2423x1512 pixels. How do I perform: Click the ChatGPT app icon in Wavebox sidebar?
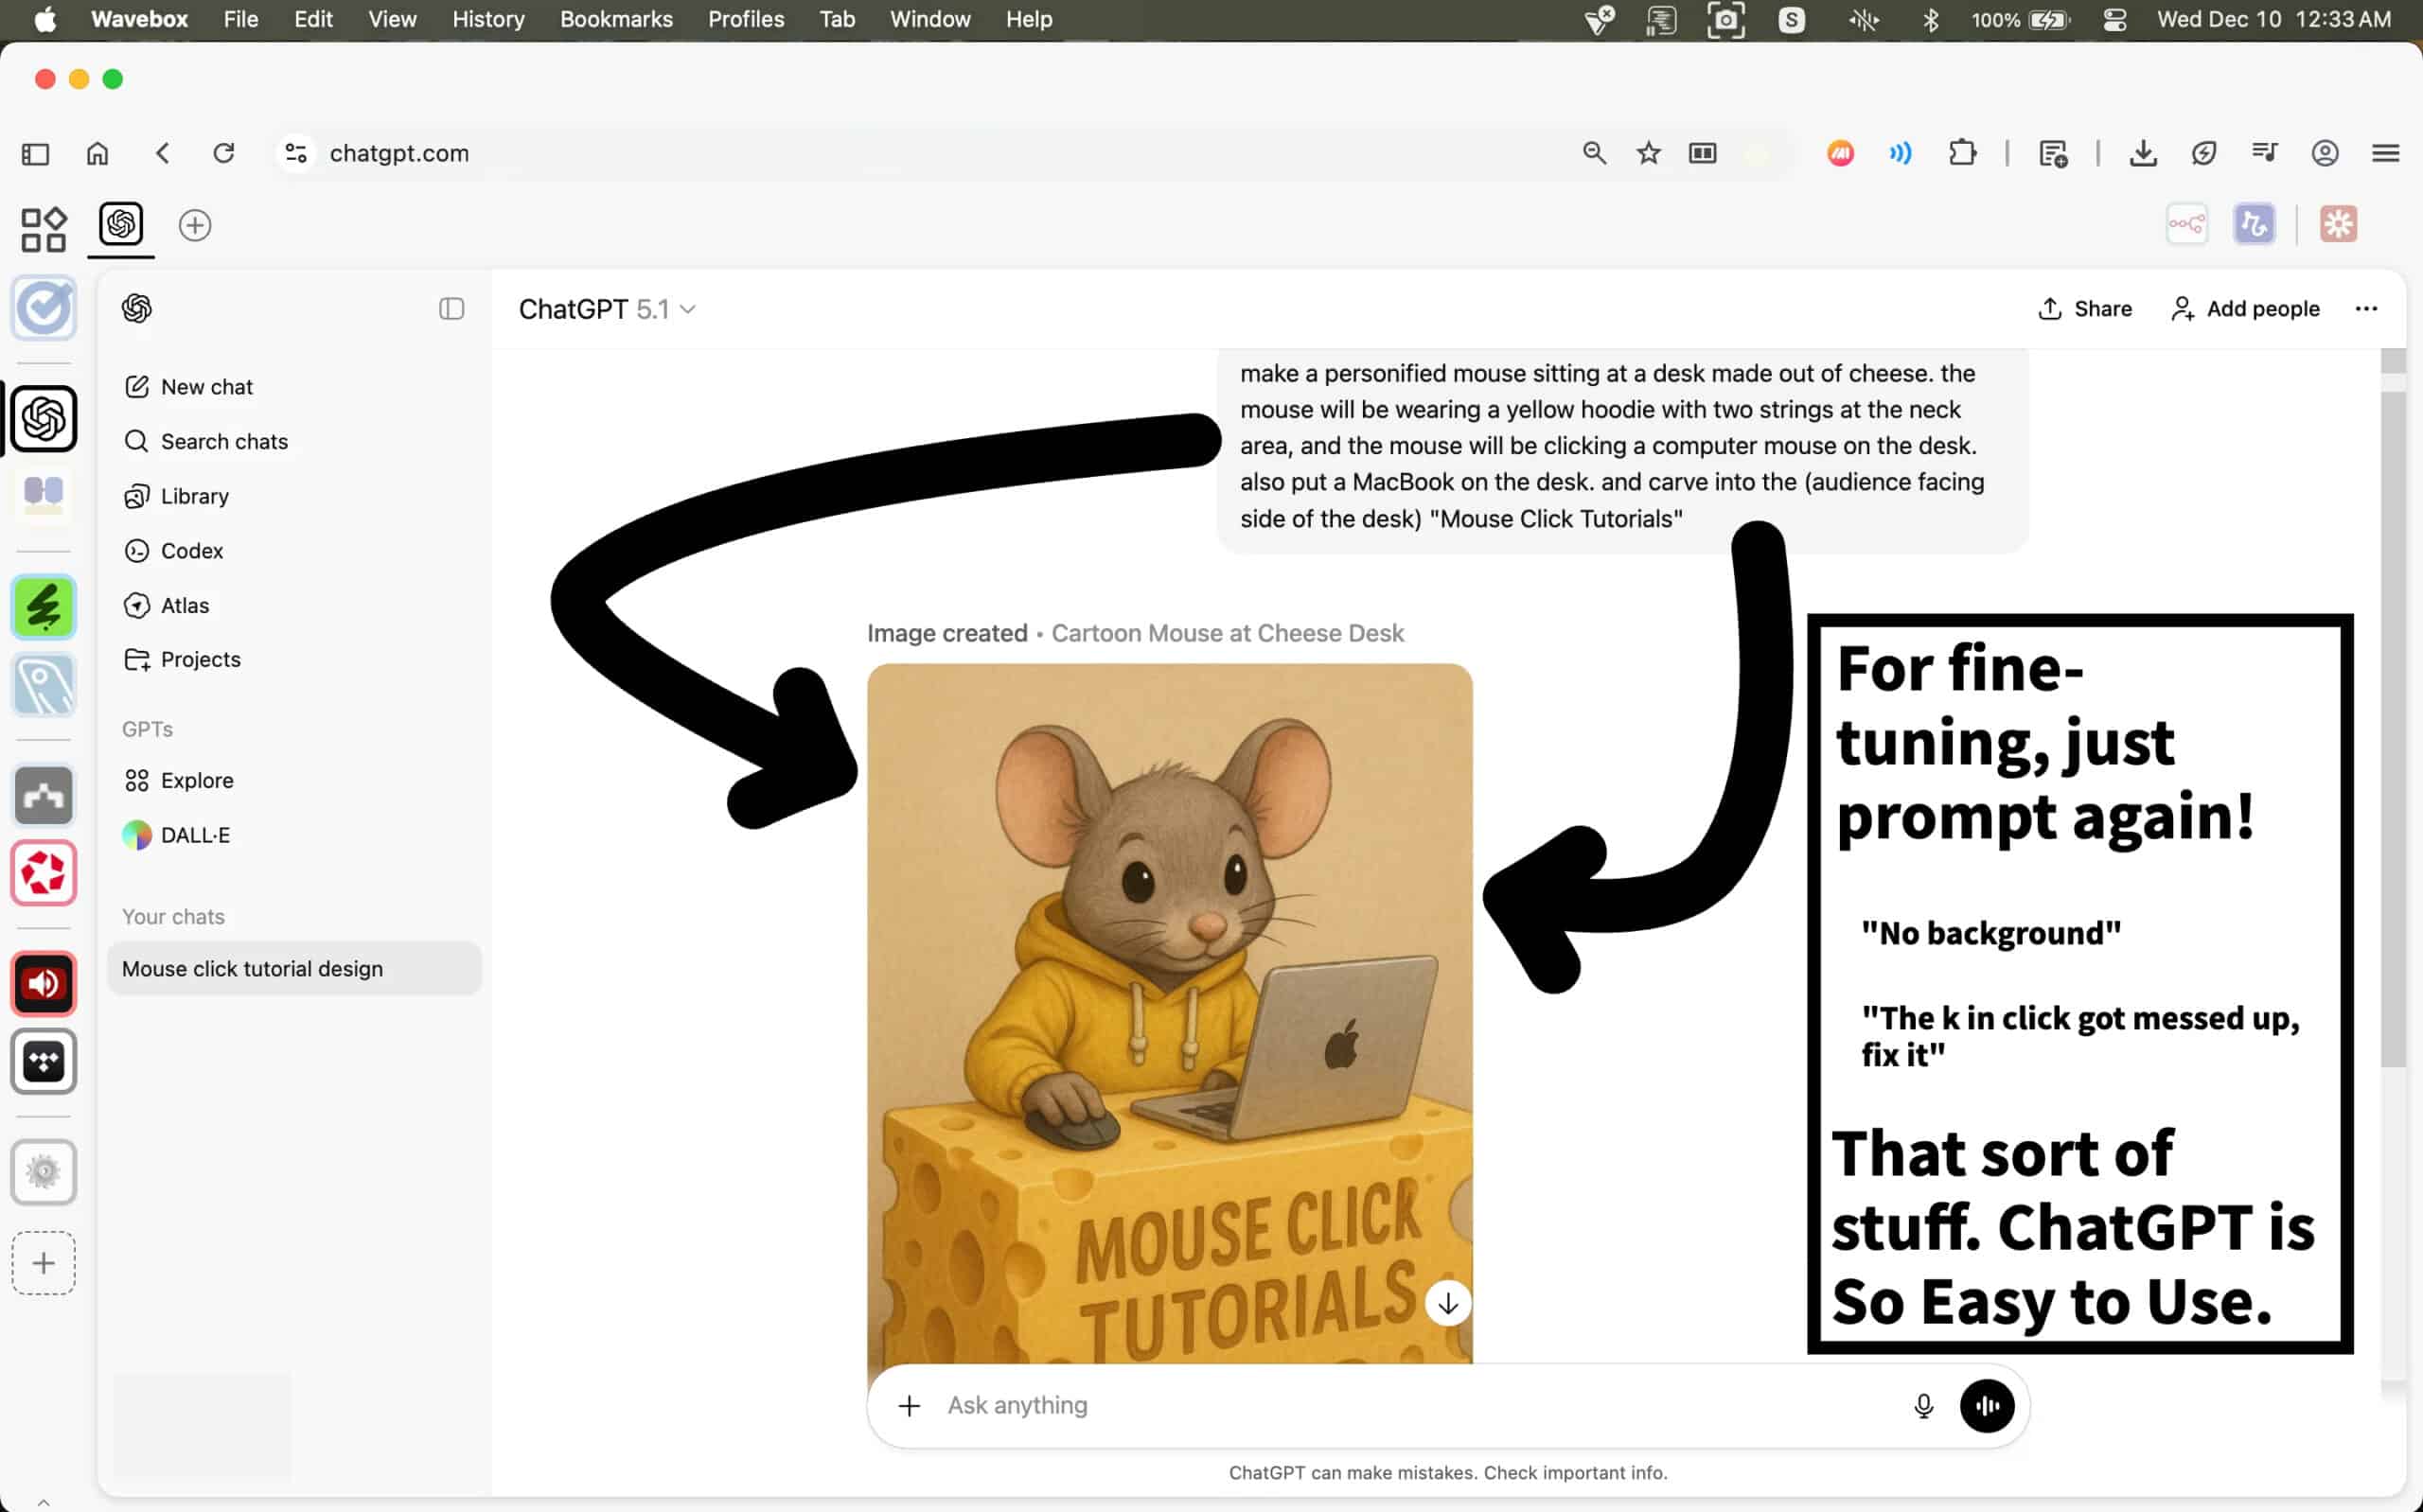tap(43, 418)
